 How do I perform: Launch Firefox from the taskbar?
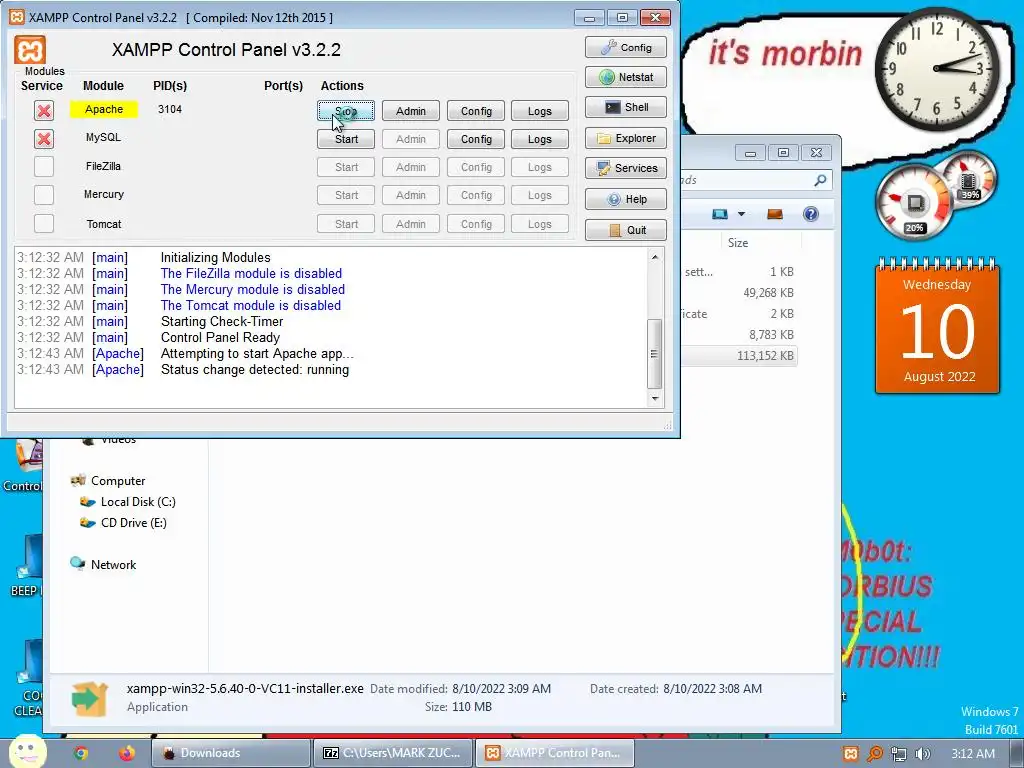click(x=127, y=753)
